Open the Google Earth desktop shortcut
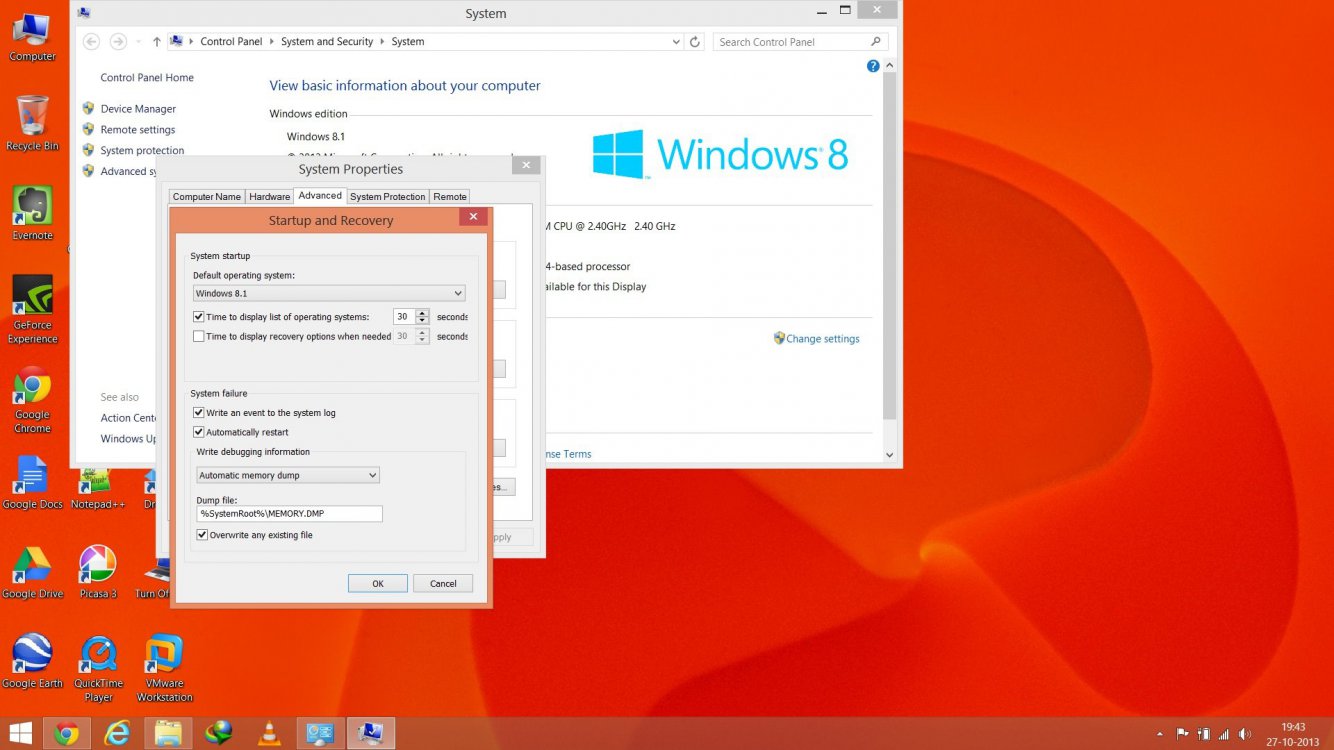Viewport: 1334px width, 750px height. pyautogui.click(x=32, y=661)
